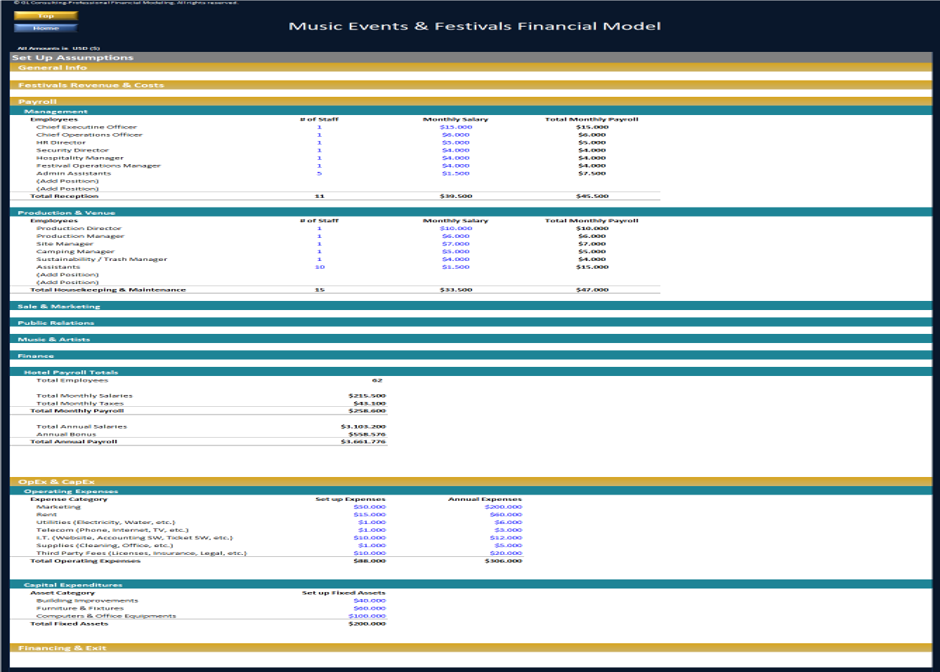This screenshot has width=940, height=672.
Task: Expand the Public Relations subsection
Action: pyautogui.click(x=471, y=323)
